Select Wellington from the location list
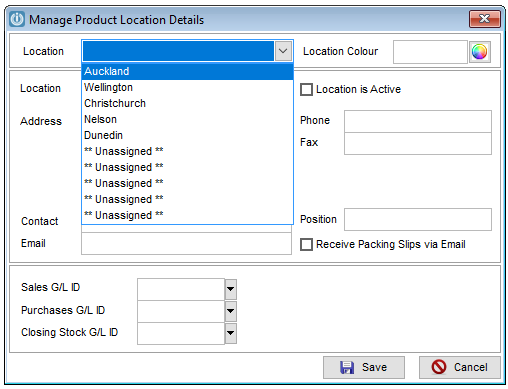This screenshot has height=389, width=508. 187,87
